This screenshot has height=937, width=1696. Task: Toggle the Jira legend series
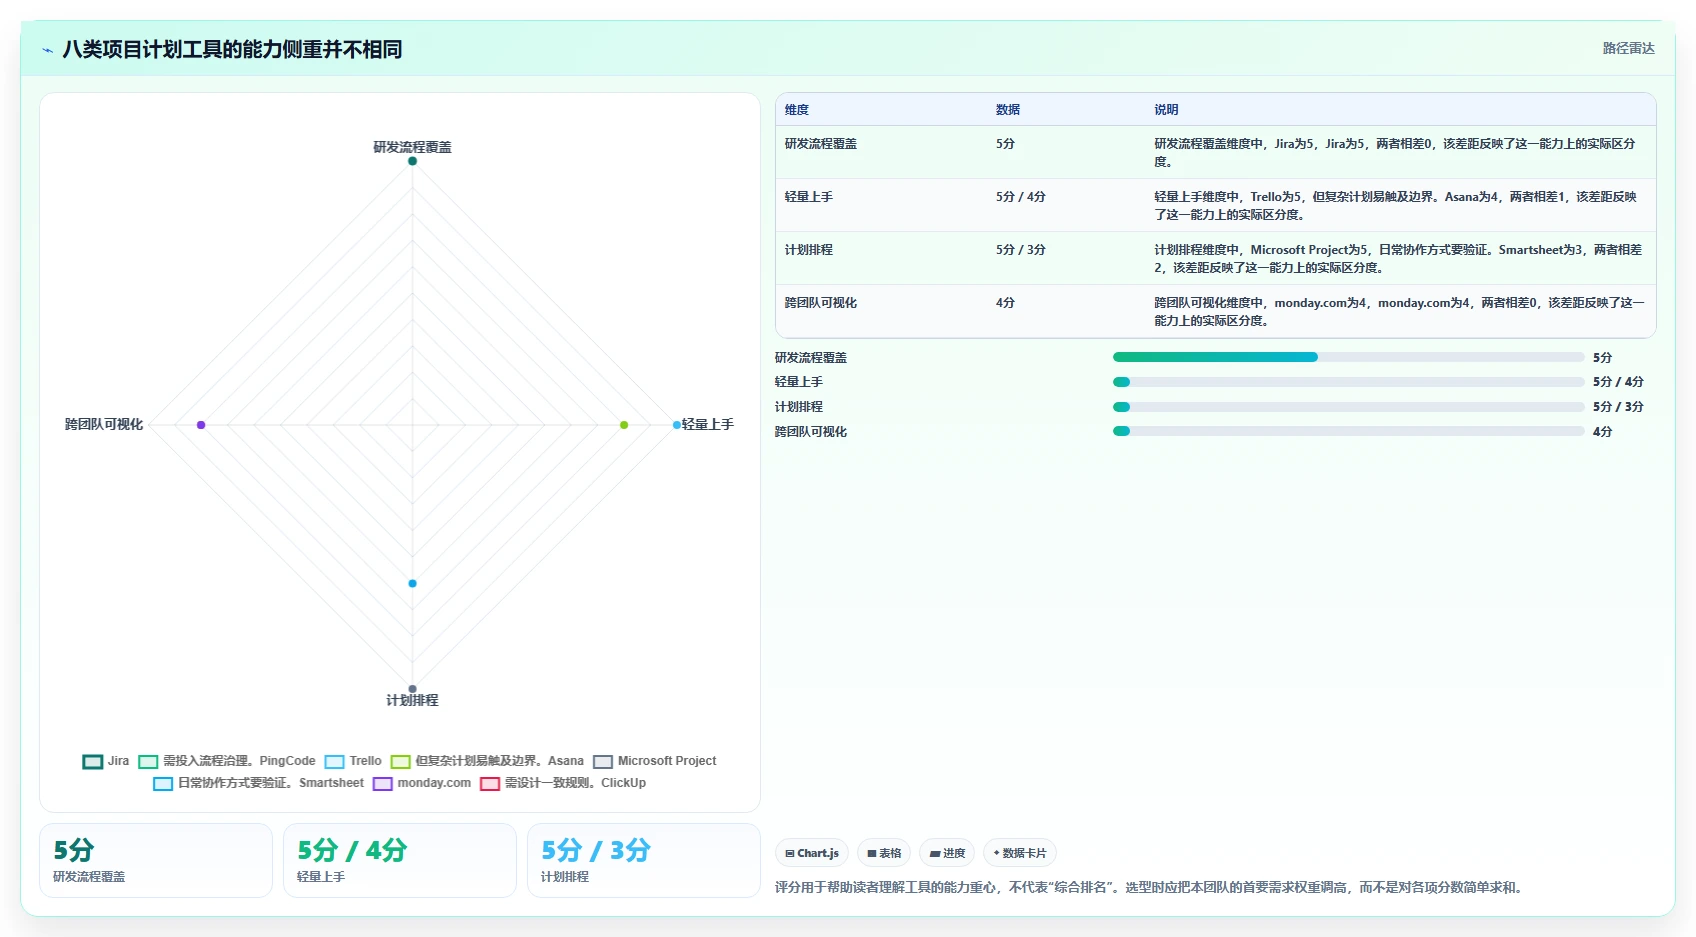tap(106, 761)
